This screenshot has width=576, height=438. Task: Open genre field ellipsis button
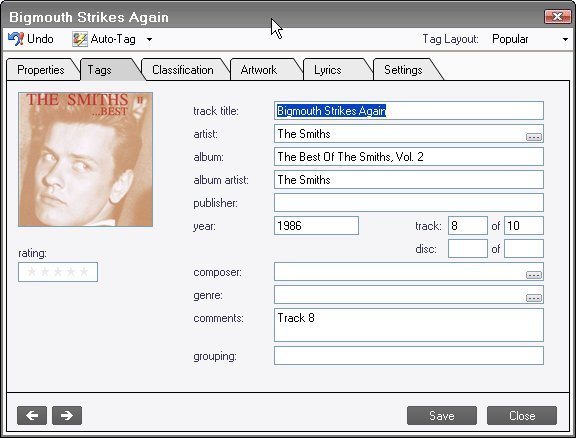click(534, 298)
